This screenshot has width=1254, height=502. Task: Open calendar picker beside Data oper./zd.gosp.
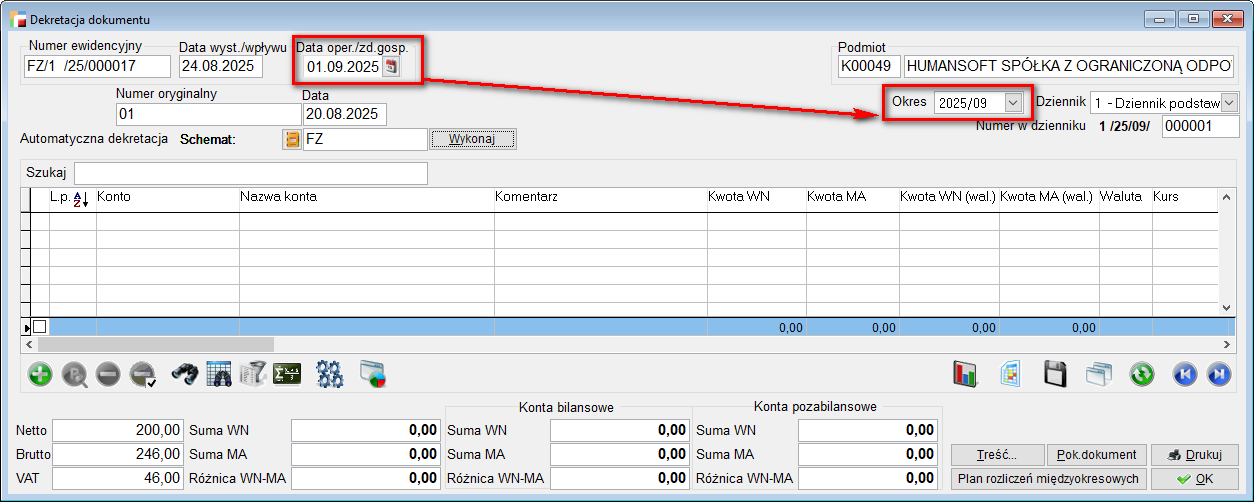[392, 67]
